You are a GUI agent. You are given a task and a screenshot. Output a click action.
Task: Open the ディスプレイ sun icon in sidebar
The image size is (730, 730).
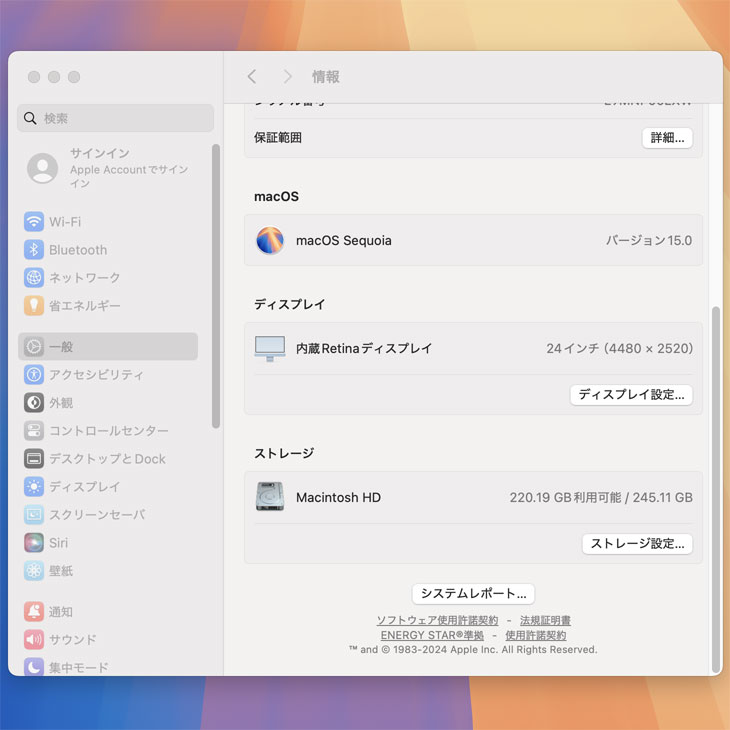34,487
